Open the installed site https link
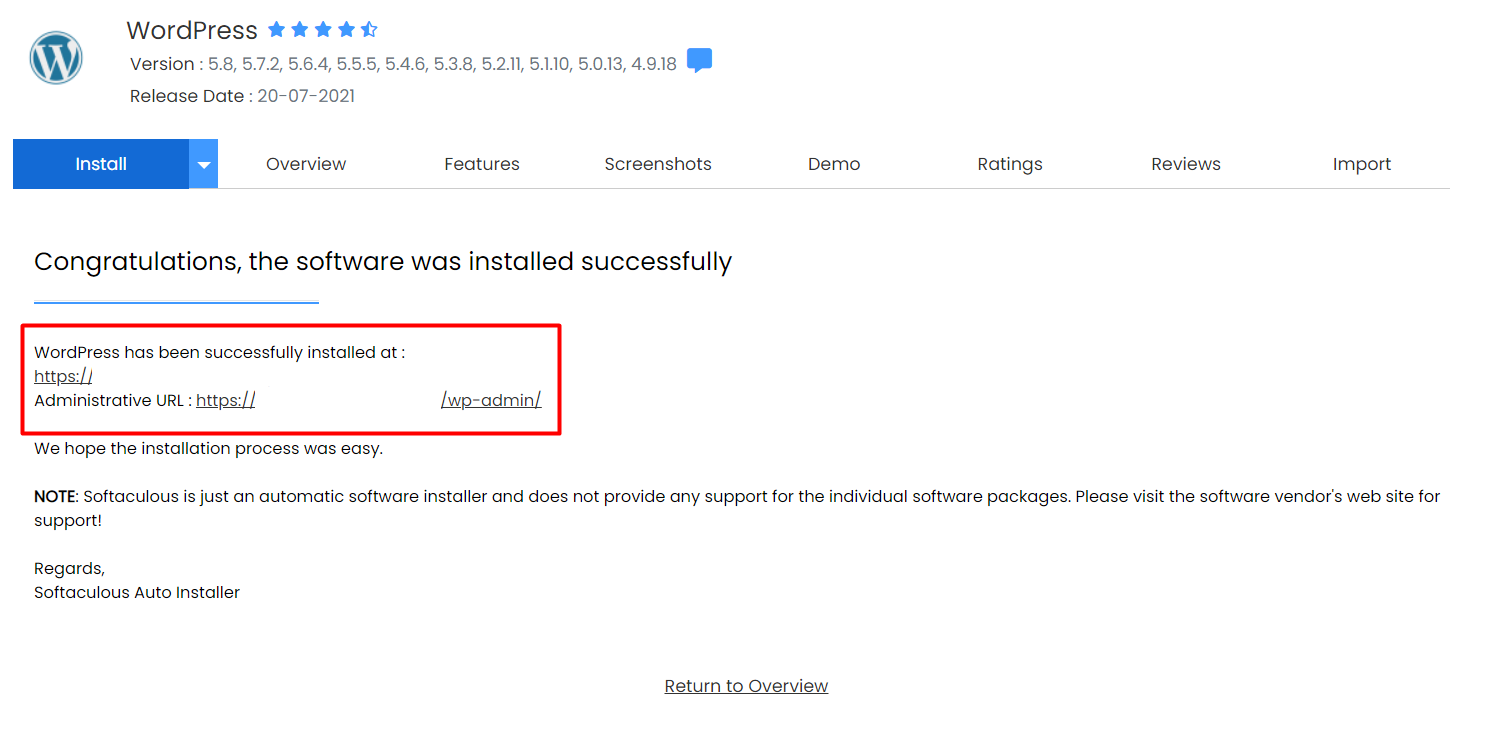Image resolution: width=1490 pixels, height=729 pixels. pyautogui.click(x=63, y=377)
